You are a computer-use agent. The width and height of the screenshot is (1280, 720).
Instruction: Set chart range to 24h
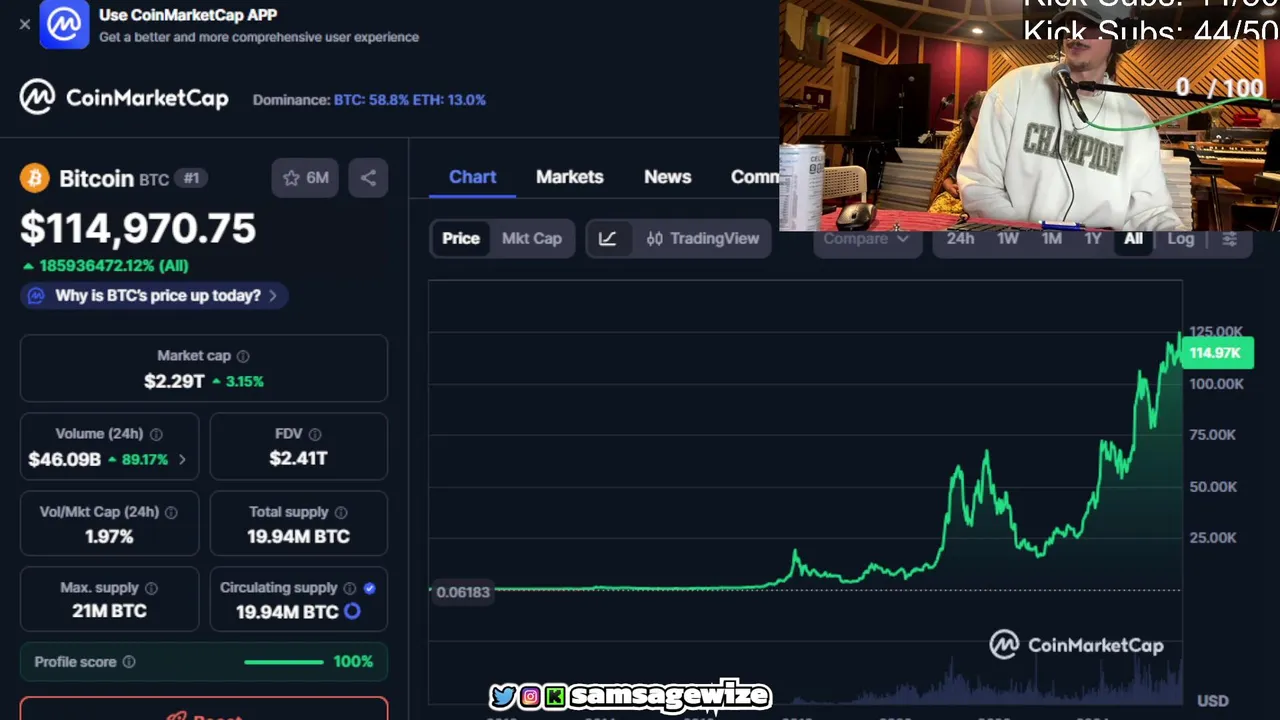click(x=961, y=239)
